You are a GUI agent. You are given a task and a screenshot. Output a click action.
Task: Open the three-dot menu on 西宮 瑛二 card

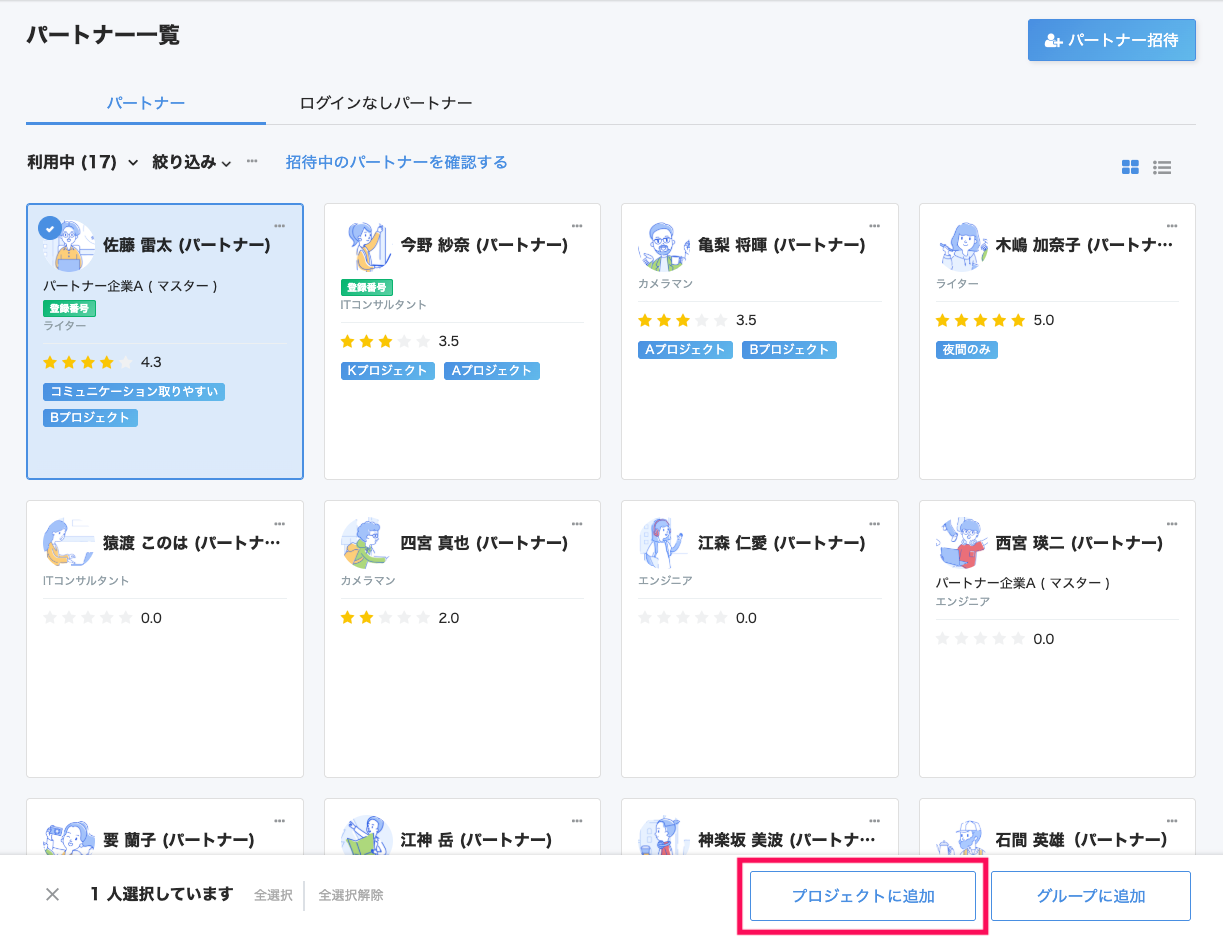(1172, 523)
